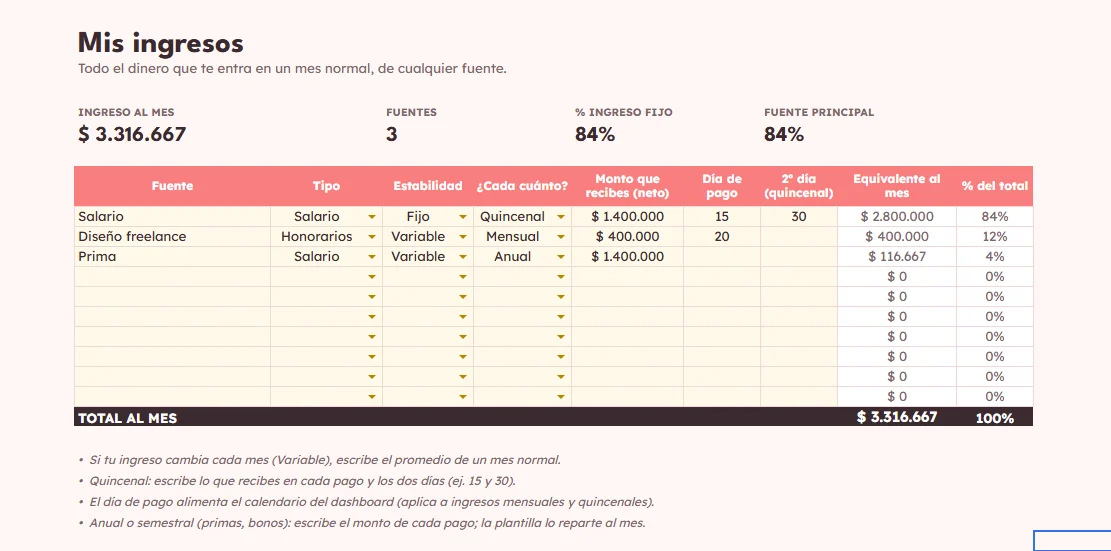Select the 2° día cell showing 30

(x=799, y=217)
